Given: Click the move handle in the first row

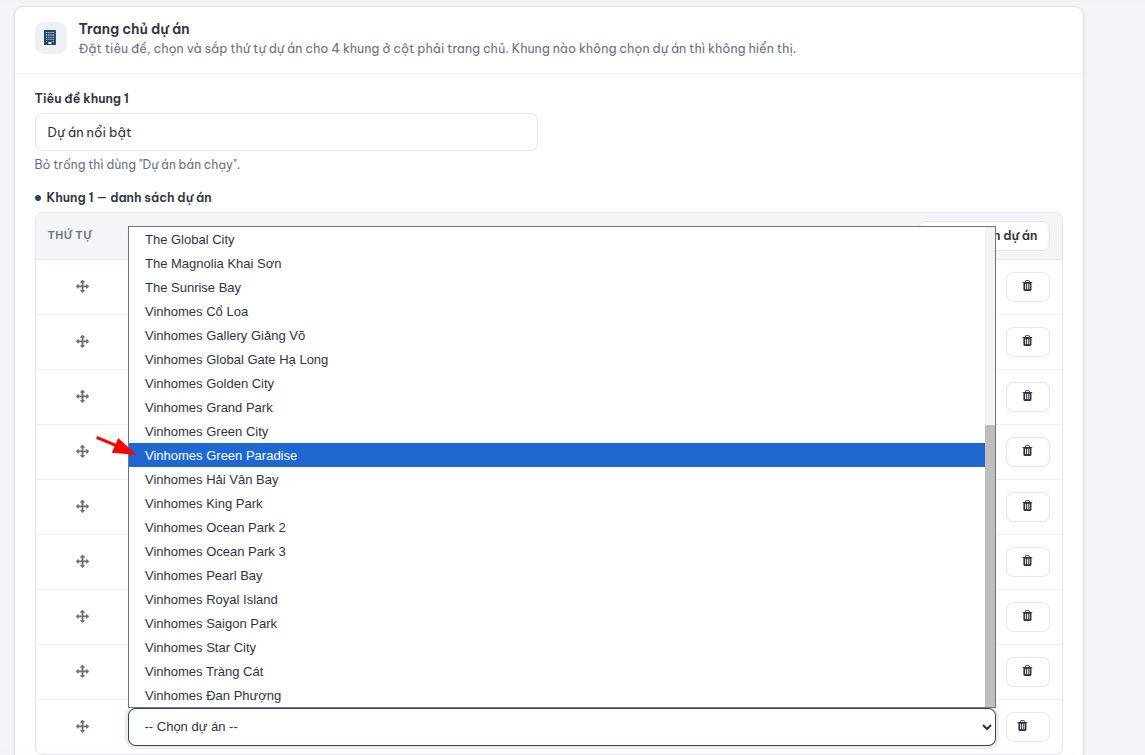Looking at the screenshot, I should click(83, 286).
